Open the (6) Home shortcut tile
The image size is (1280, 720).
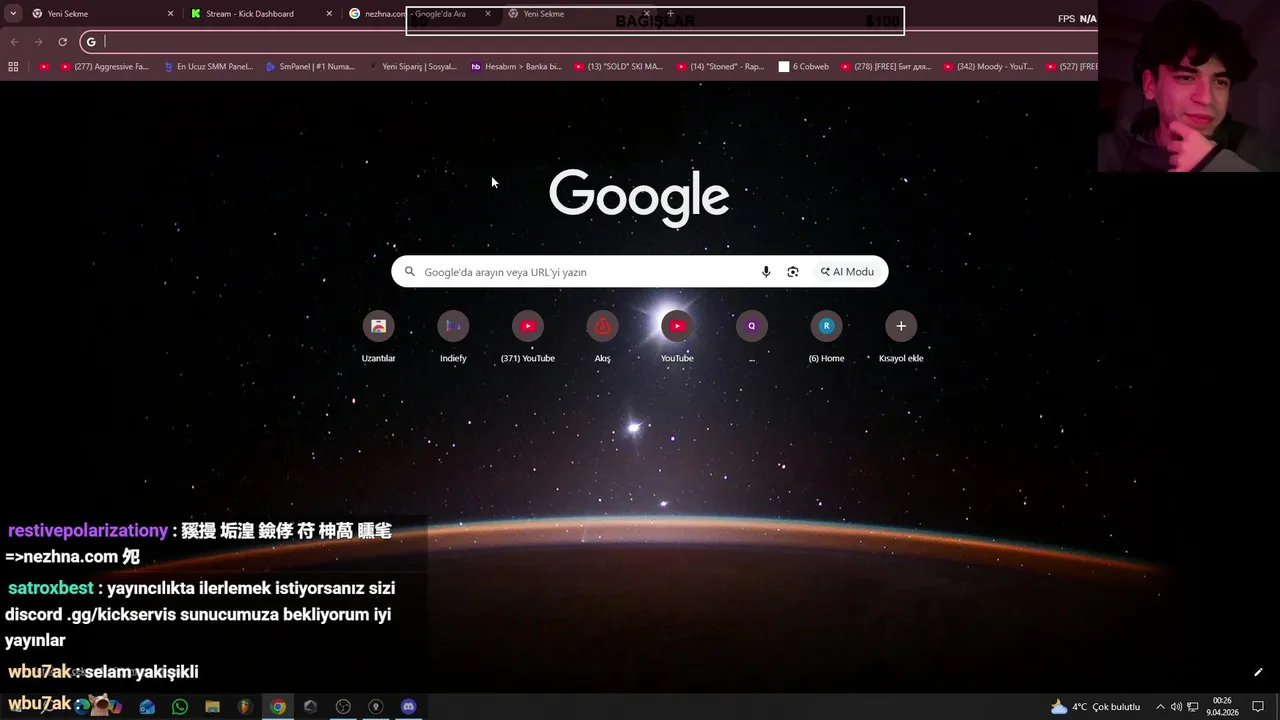(x=826, y=336)
